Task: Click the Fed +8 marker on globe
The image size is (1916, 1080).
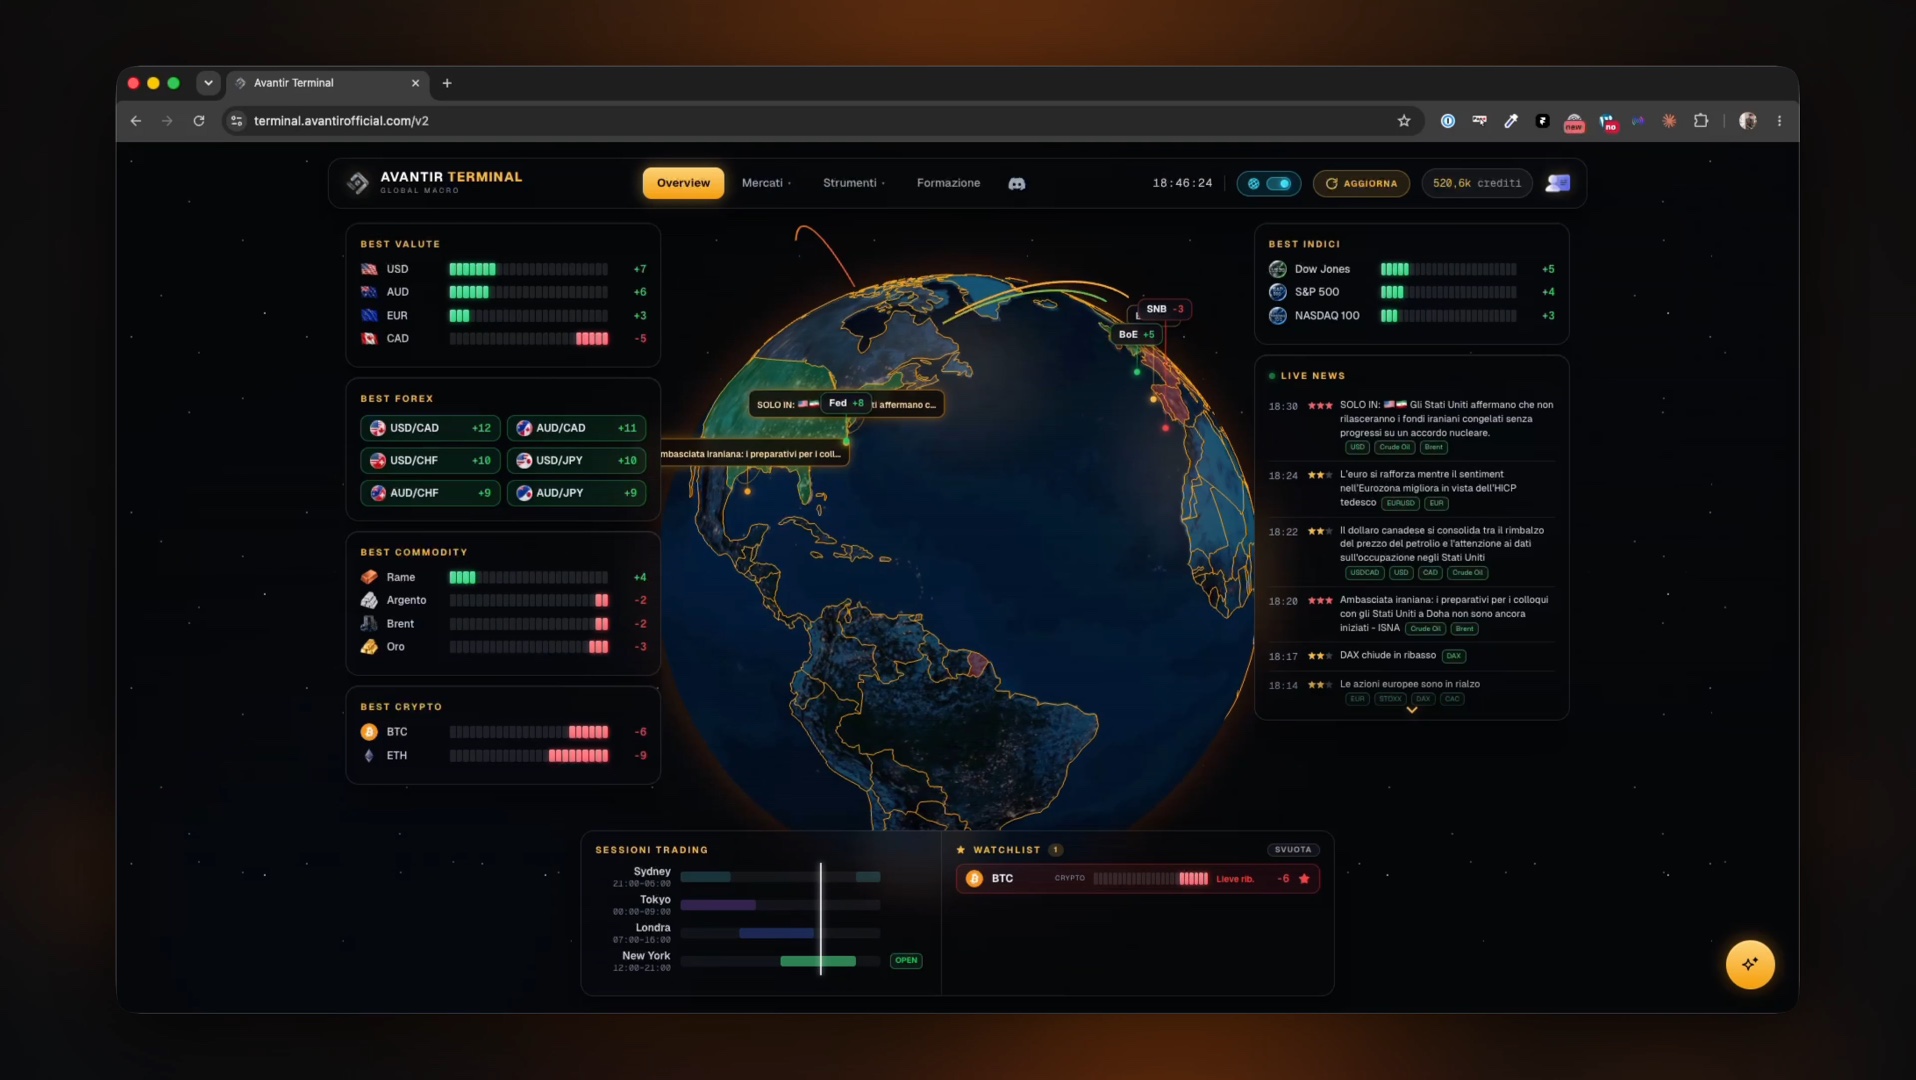Action: click(x=845, y=403)
